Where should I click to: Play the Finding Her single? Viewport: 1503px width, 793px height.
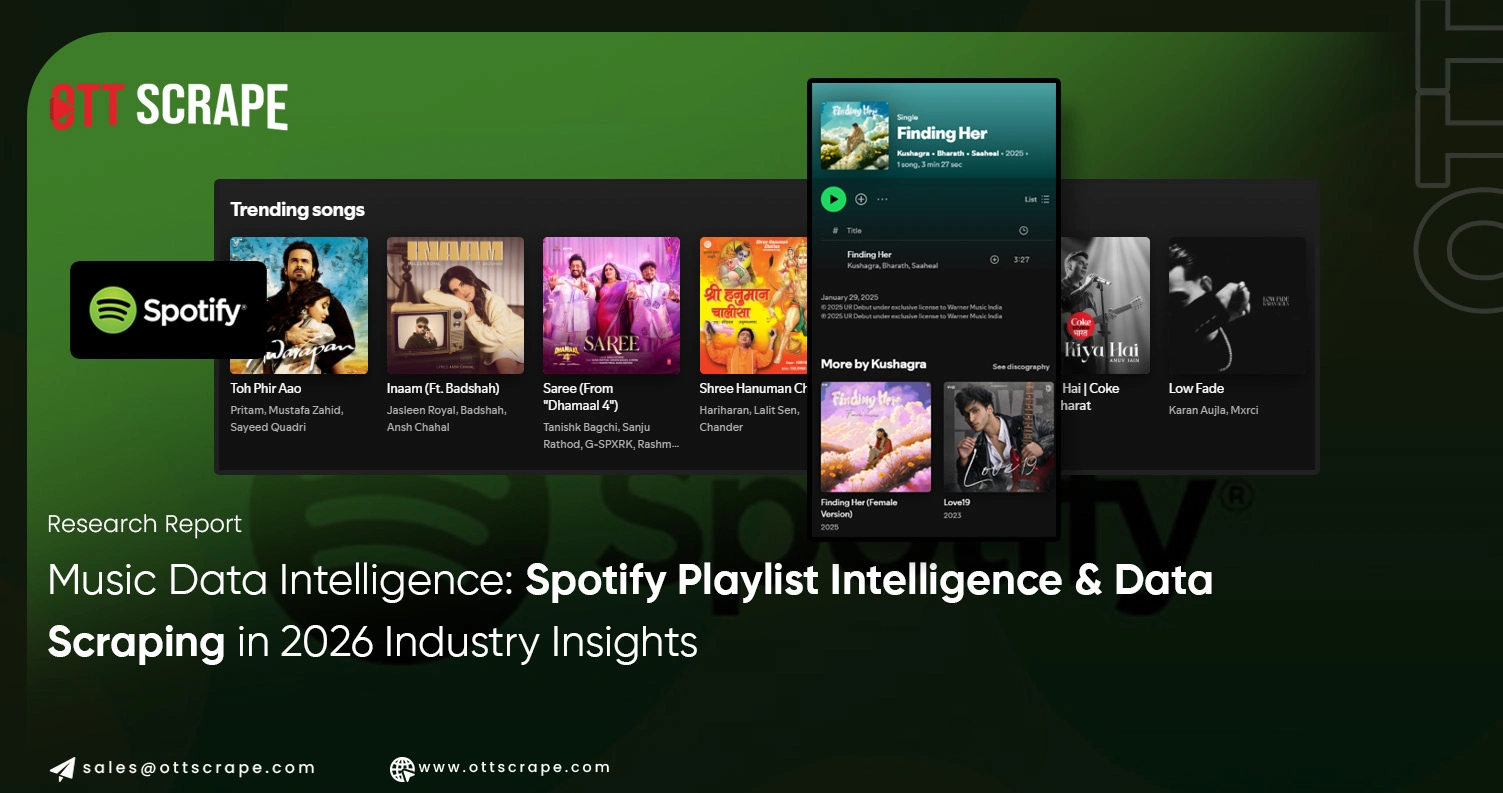coord(833,199)
